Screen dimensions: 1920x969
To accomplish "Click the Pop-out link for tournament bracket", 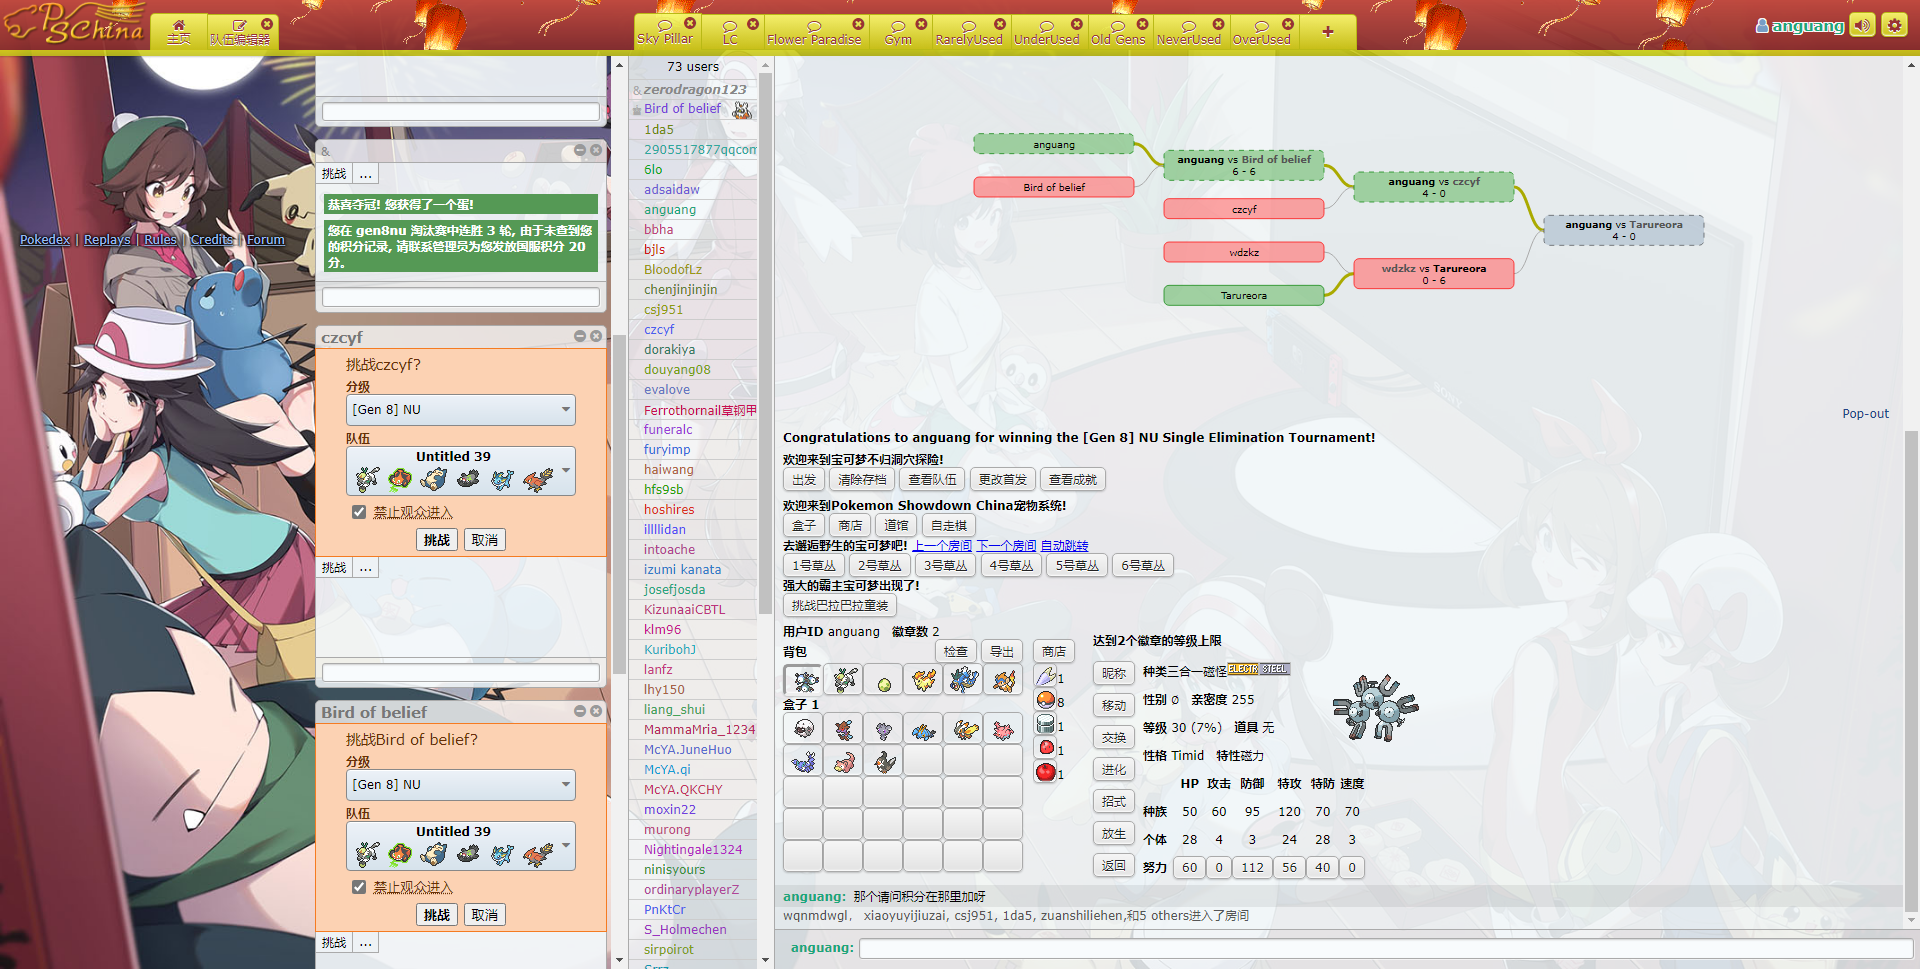I will point(1865,414).
